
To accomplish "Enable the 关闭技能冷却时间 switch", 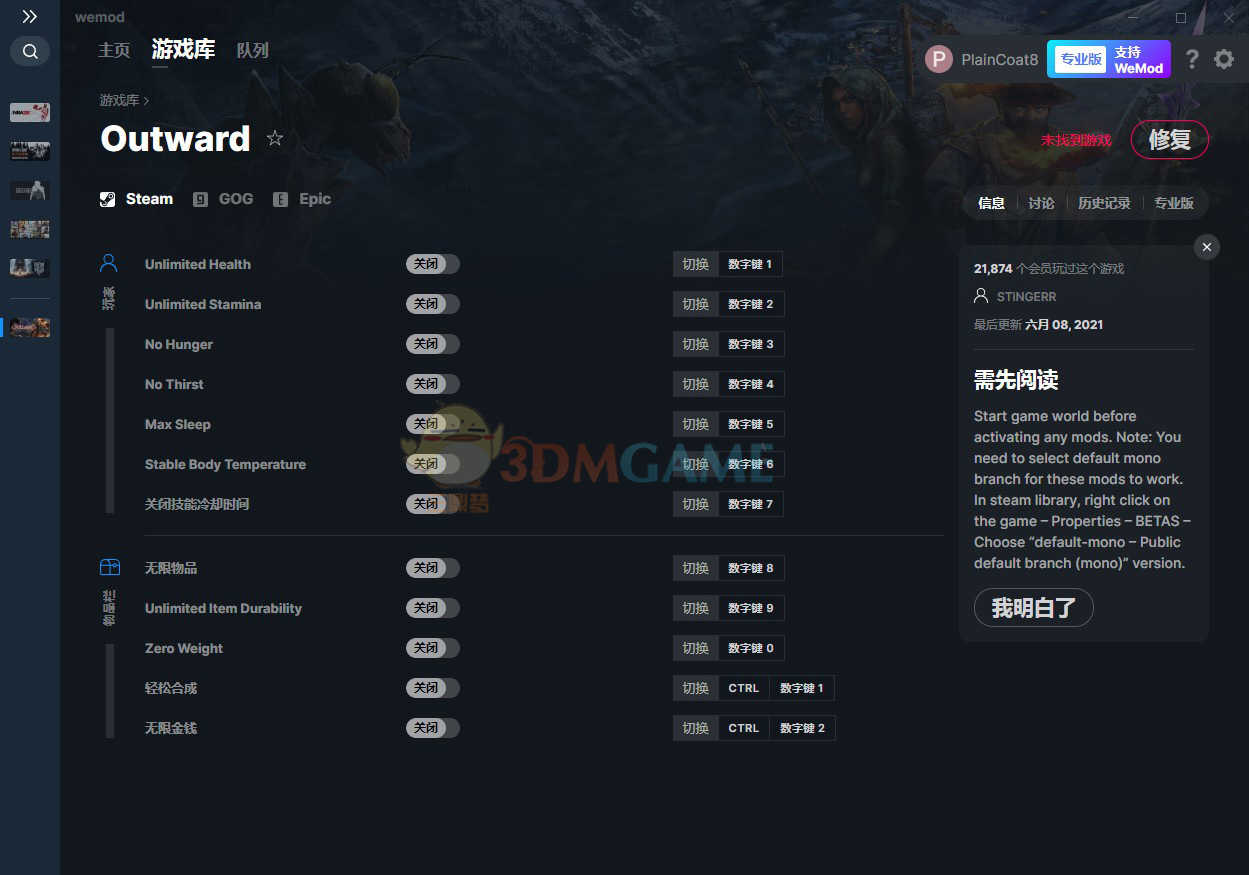I will click(x=433, y=504).
